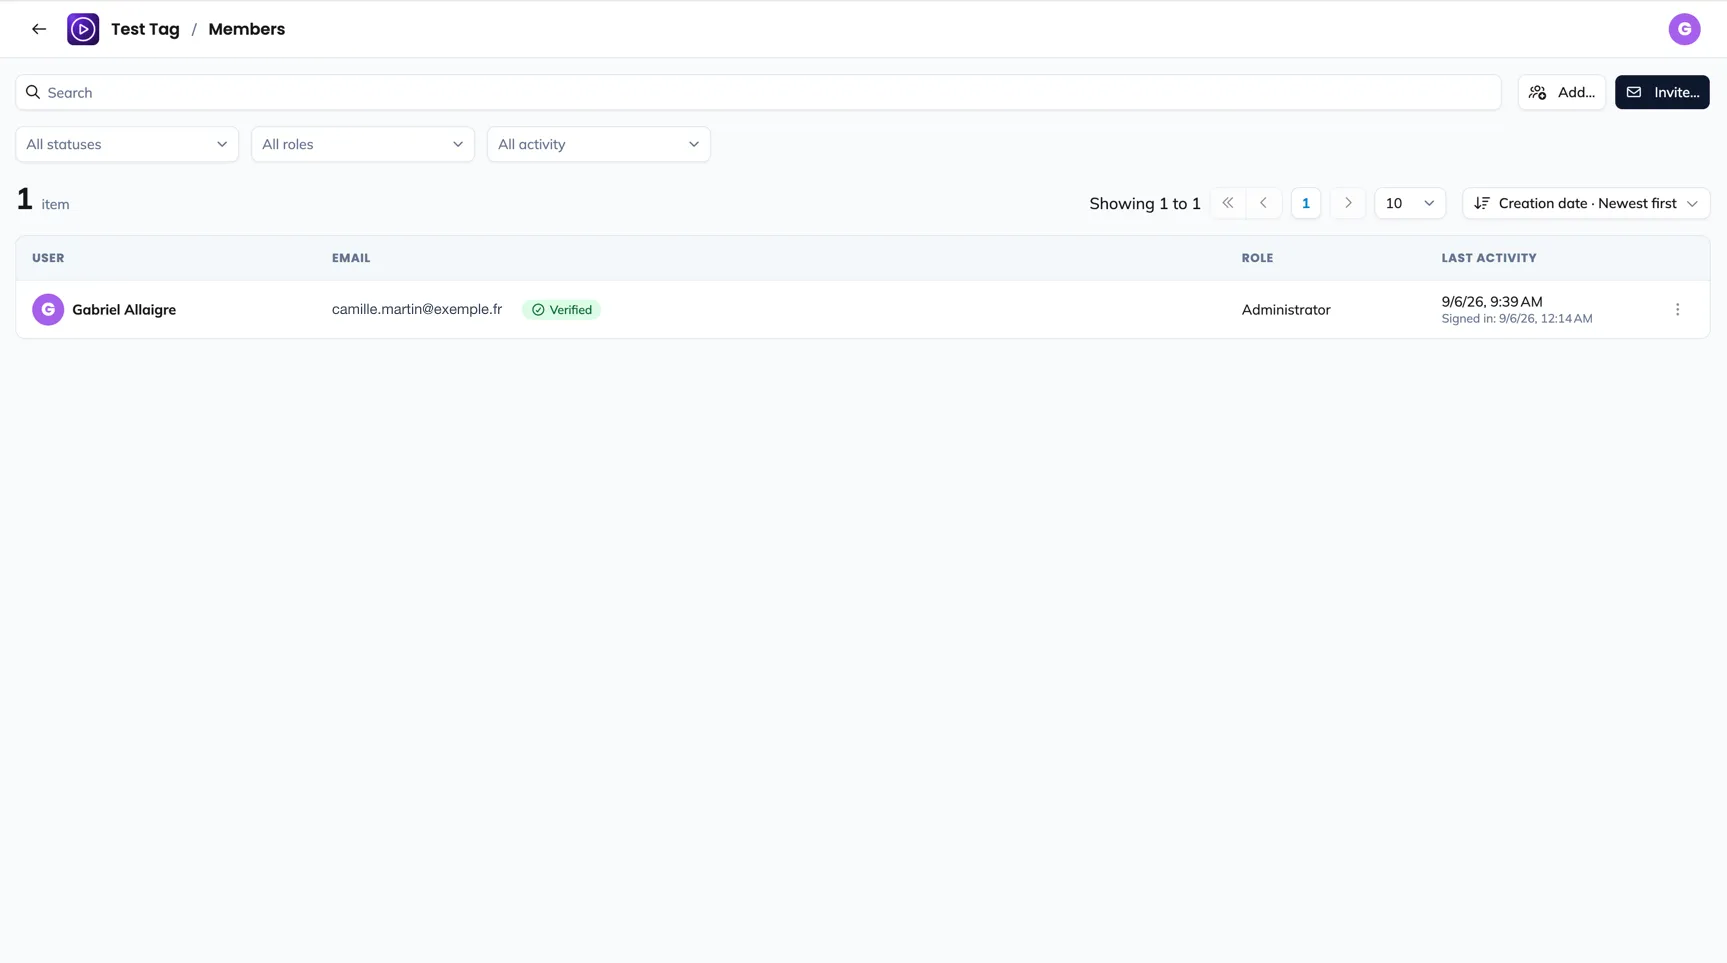Open the row actions three-dot menu

[x=1677, y=310]
